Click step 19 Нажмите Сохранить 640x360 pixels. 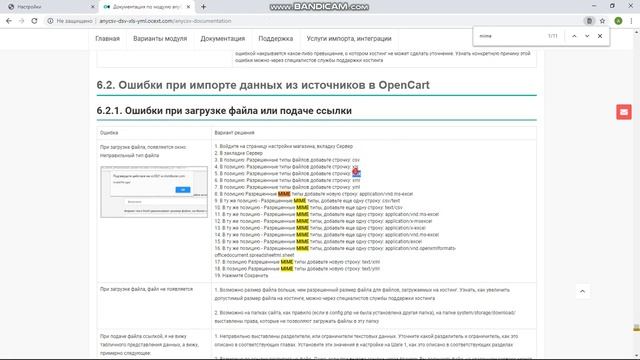coord(241,276)
